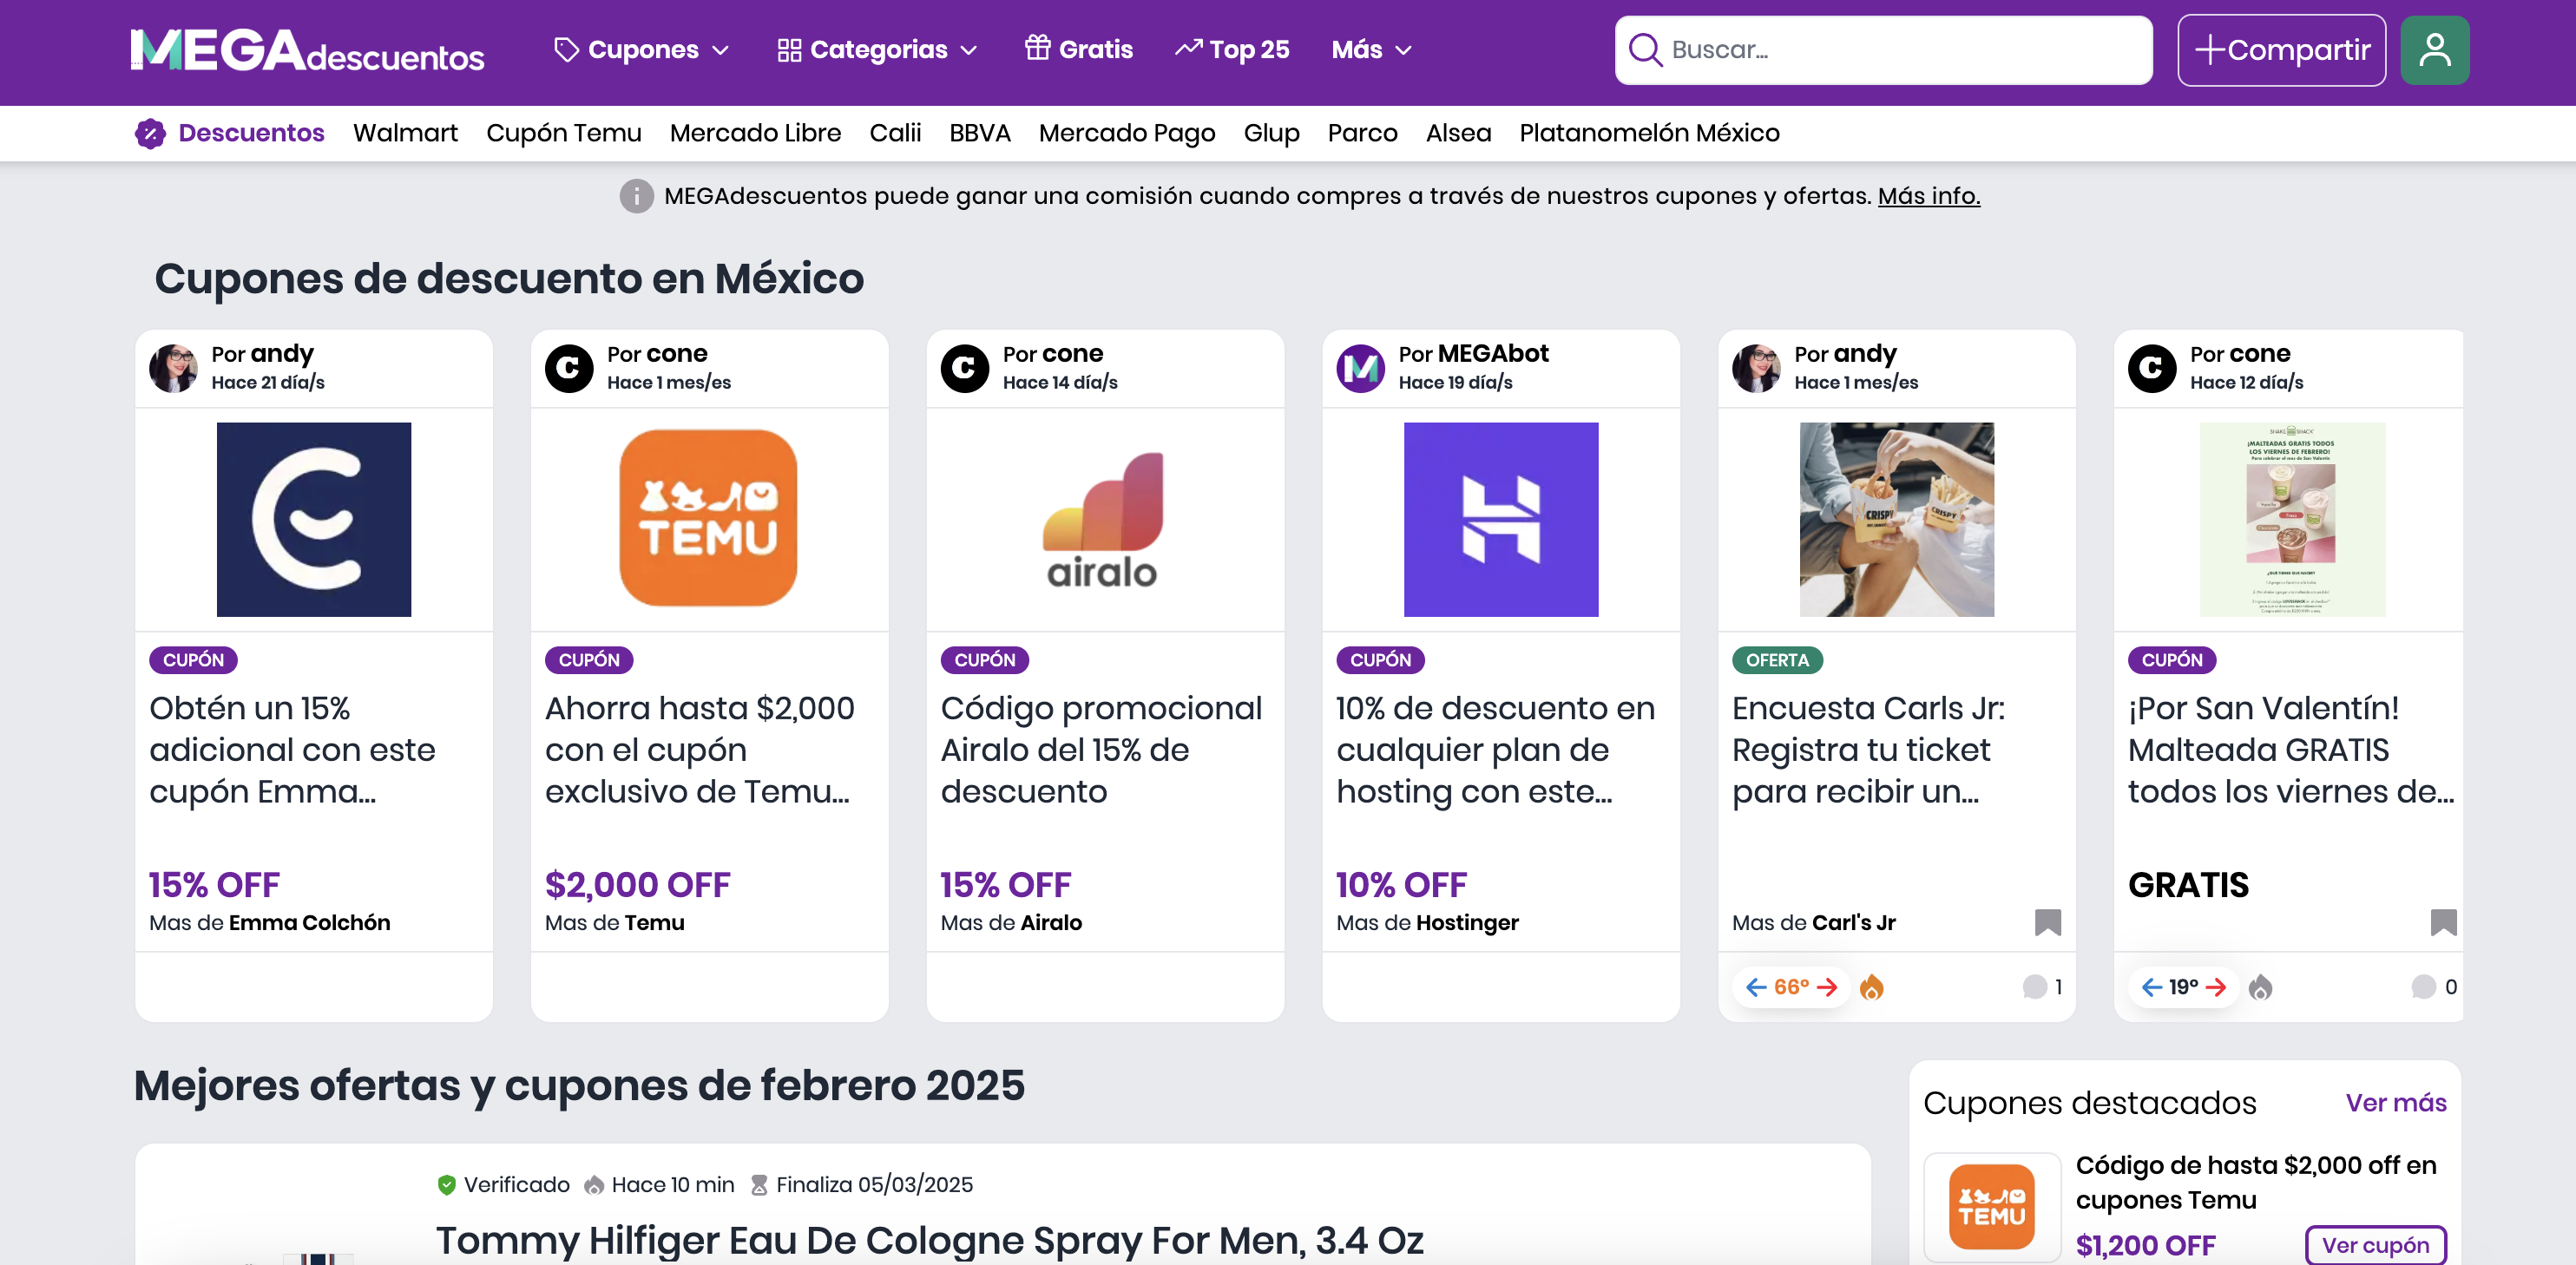Viewport: 2576px width, 1265px height.
Task: Bookmark the San Valentín malteada coupon
Action: (x=2442, y=921)
